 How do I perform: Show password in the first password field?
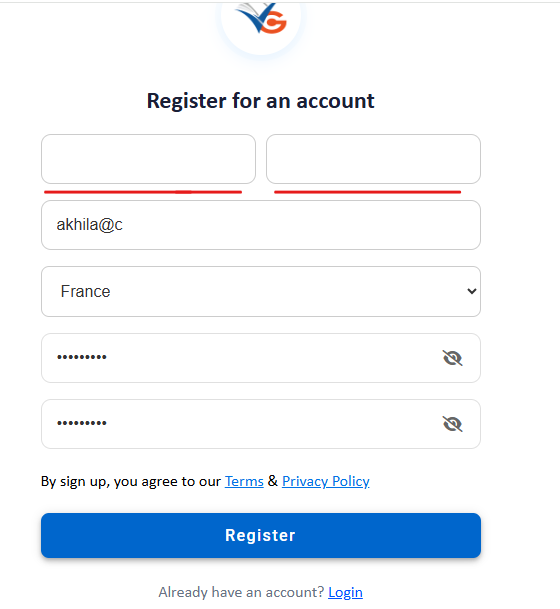[x=452, y=358]
